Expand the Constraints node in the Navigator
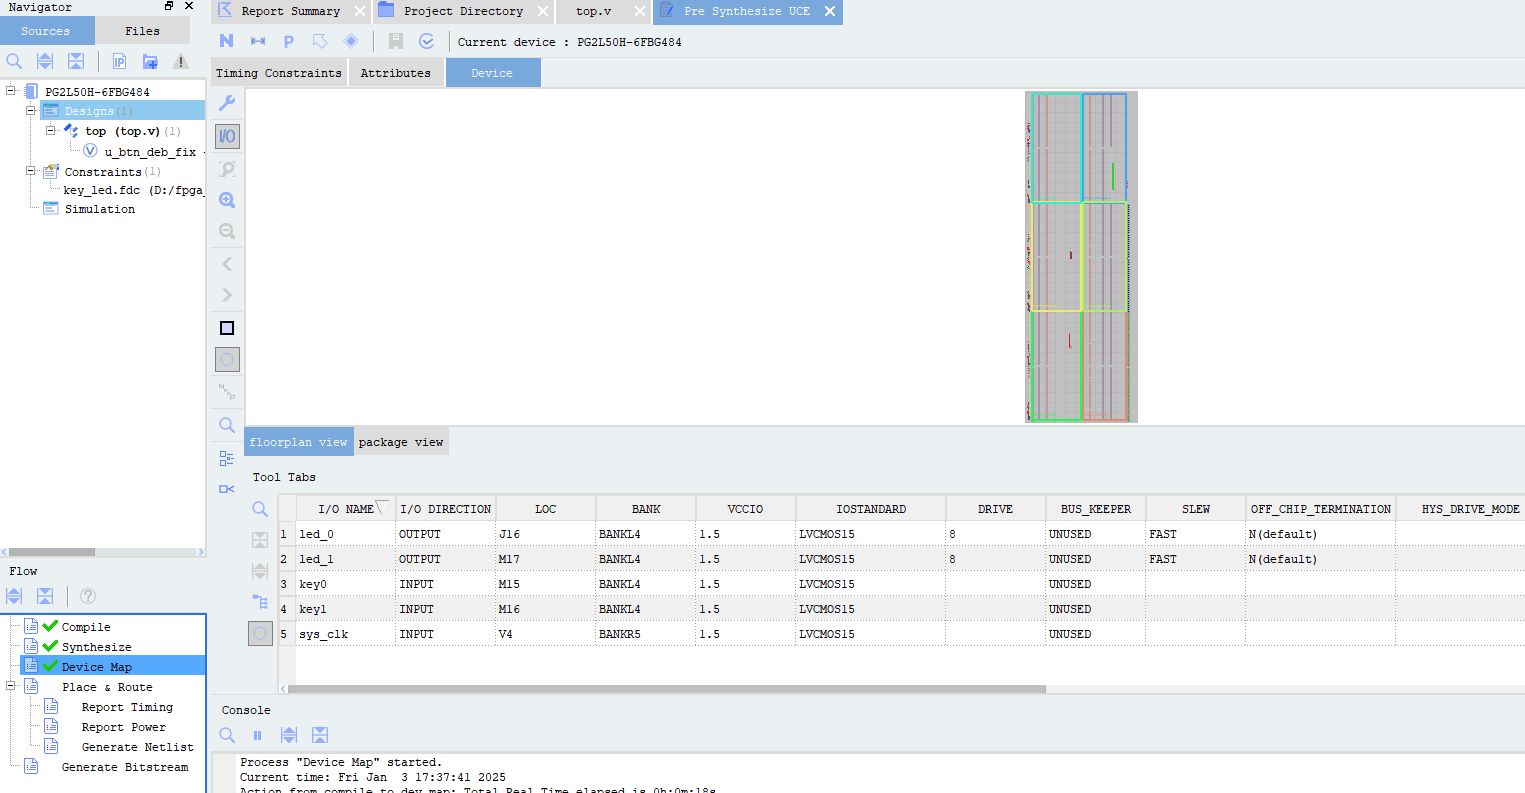The height and width of the screenshot is (793, 1525). 30,171
